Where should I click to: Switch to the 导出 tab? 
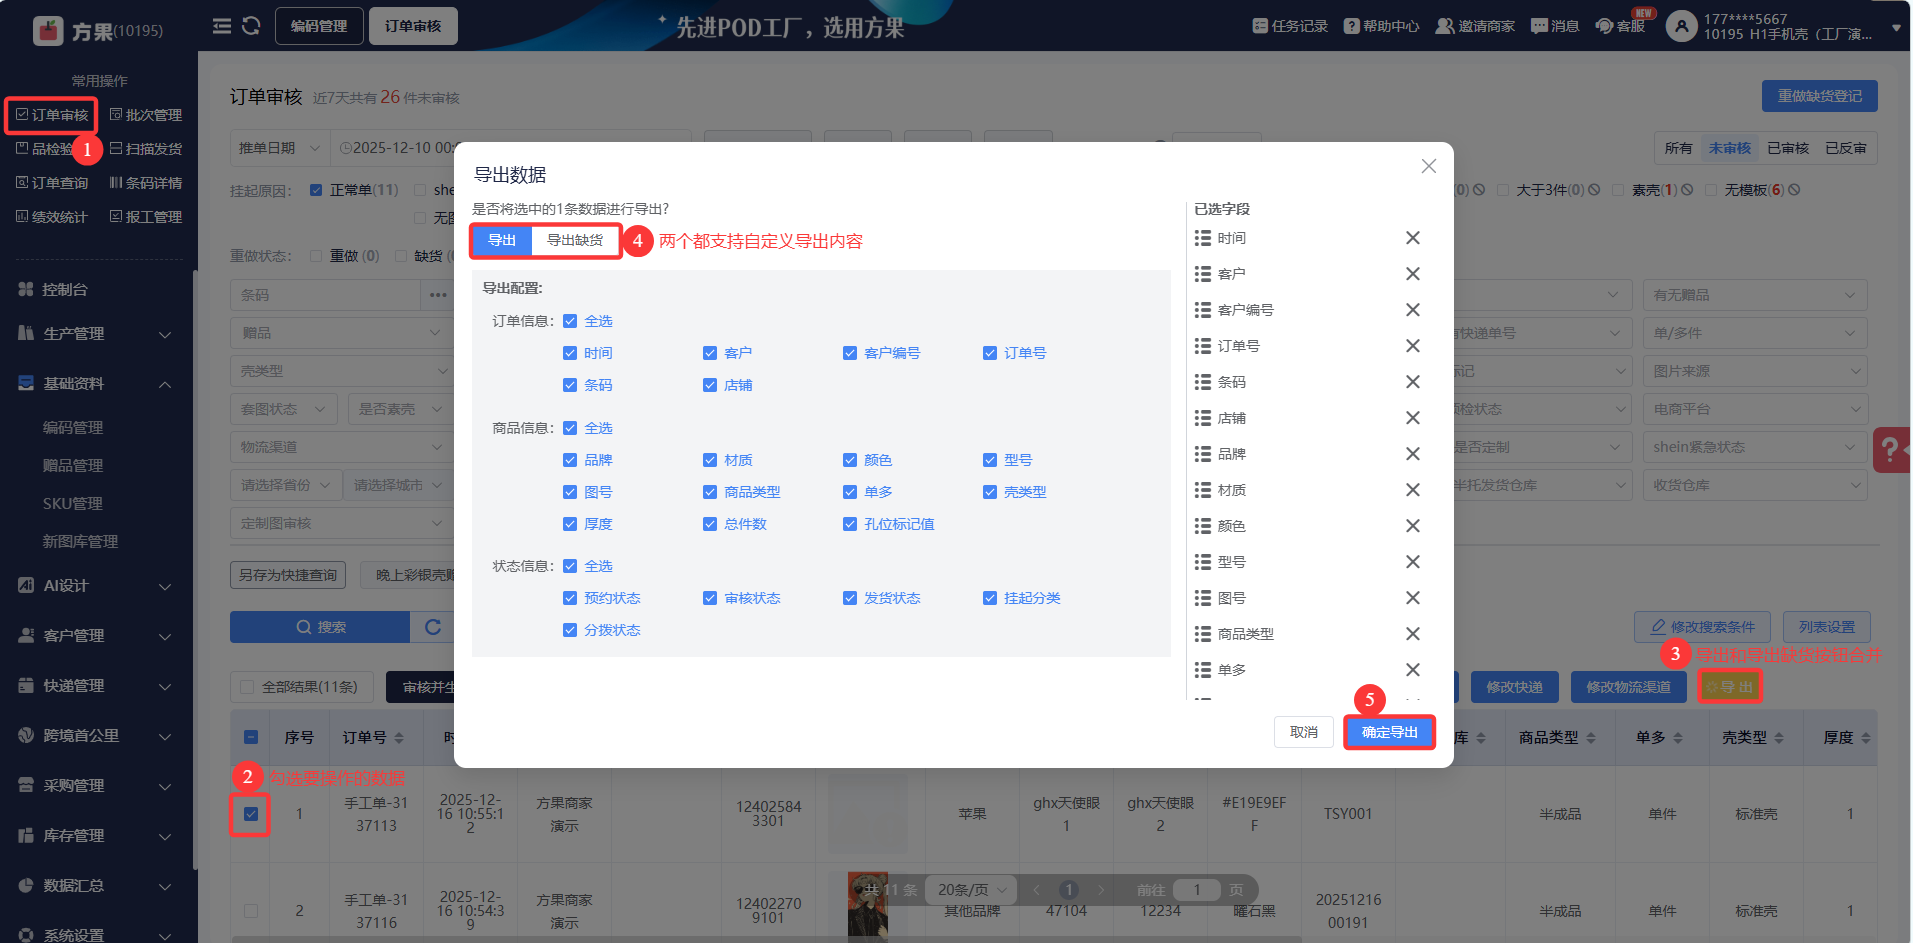coord(502,240)
